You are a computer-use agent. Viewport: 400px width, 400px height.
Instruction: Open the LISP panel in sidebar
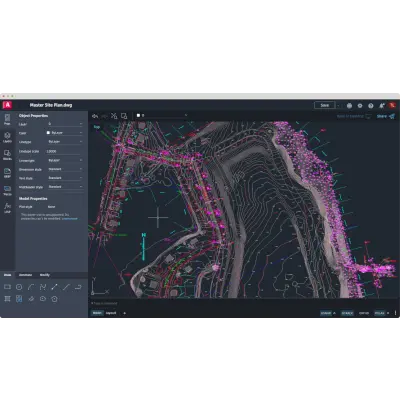tap(7, 208)
